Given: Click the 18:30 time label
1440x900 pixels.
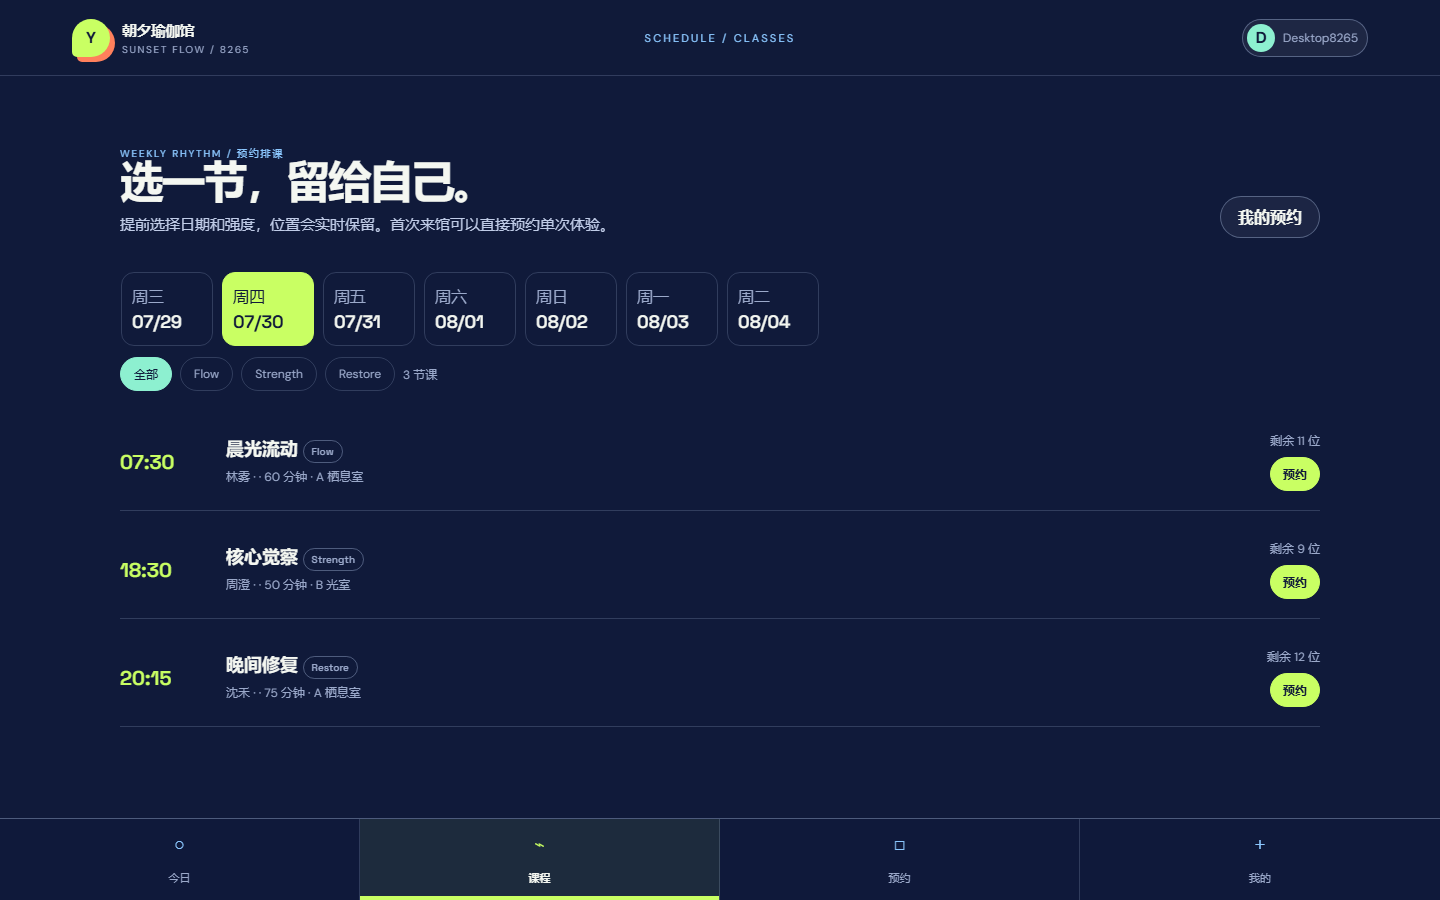Looking at the screenshot, I should click(146, 570).
